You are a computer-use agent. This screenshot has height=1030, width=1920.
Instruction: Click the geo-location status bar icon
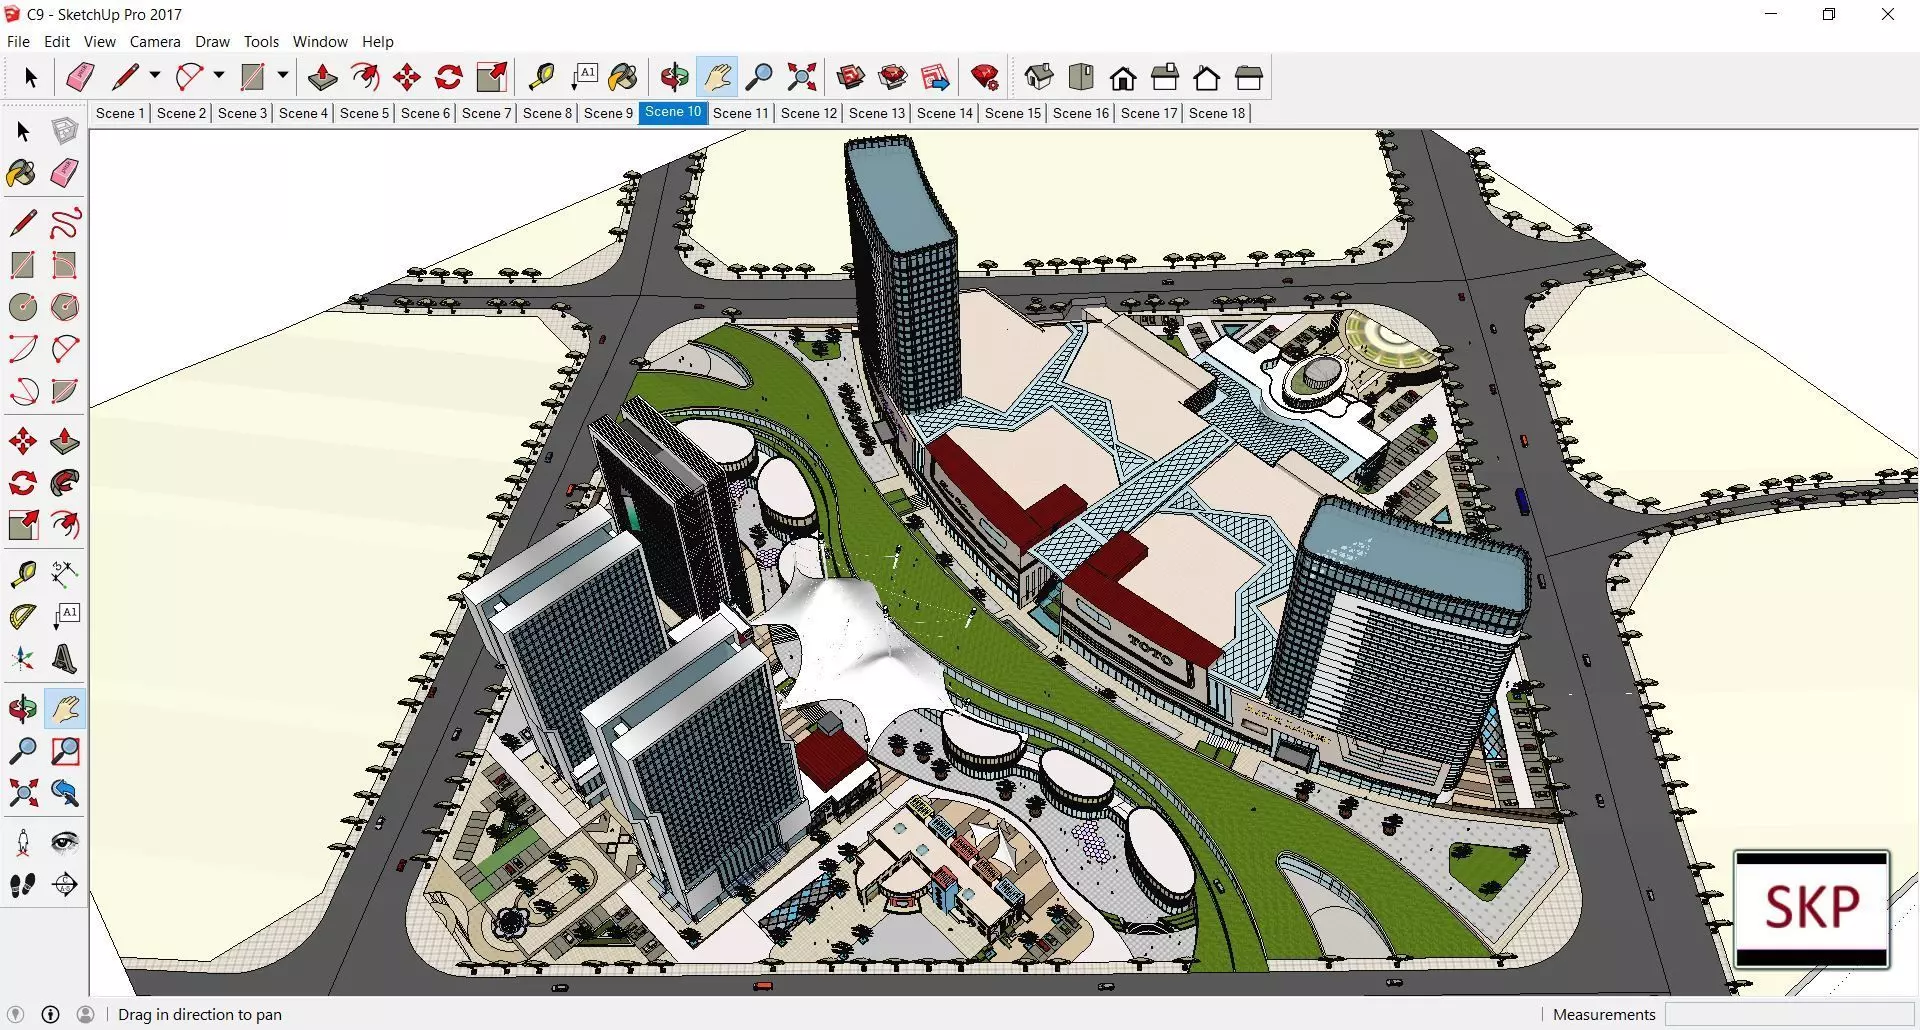[x=15, y=1014]
